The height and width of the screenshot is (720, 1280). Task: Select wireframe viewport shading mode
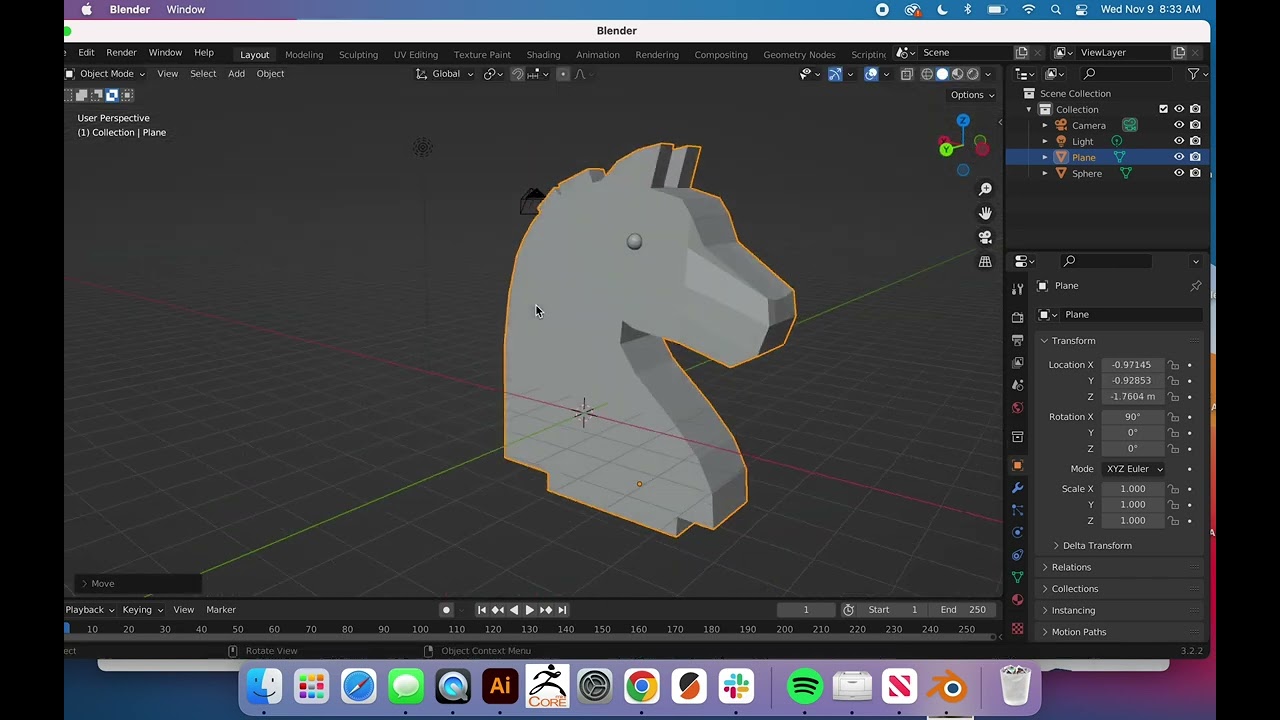pos(927,74)
